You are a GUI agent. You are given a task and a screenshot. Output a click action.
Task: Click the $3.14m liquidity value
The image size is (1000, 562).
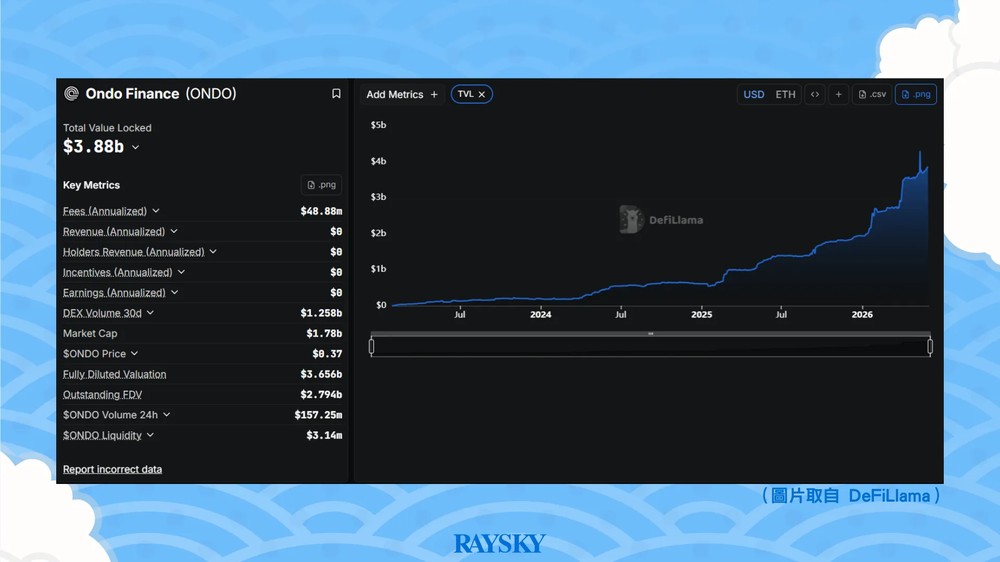(324, 436)
